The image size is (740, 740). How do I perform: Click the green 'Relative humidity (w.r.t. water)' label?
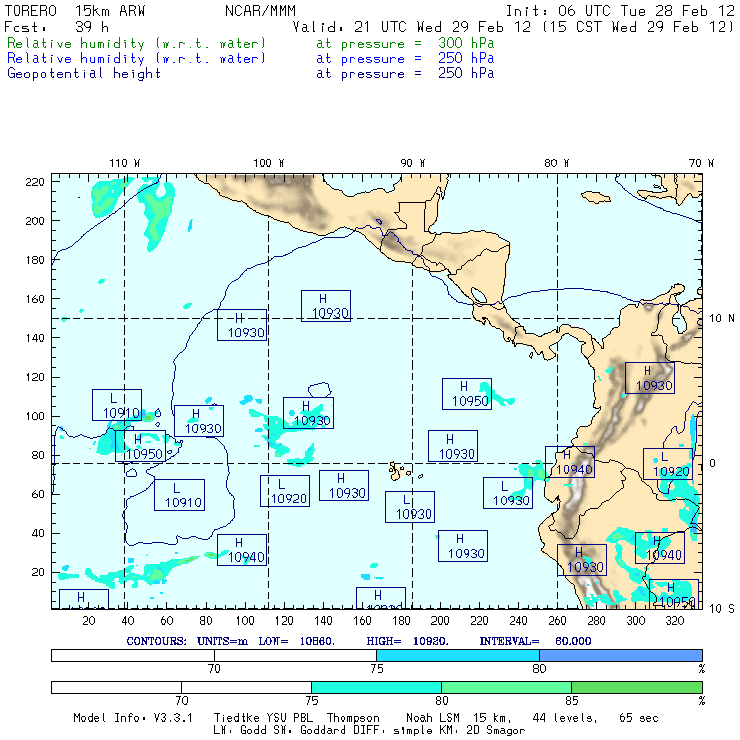click(x=136, y=43)
